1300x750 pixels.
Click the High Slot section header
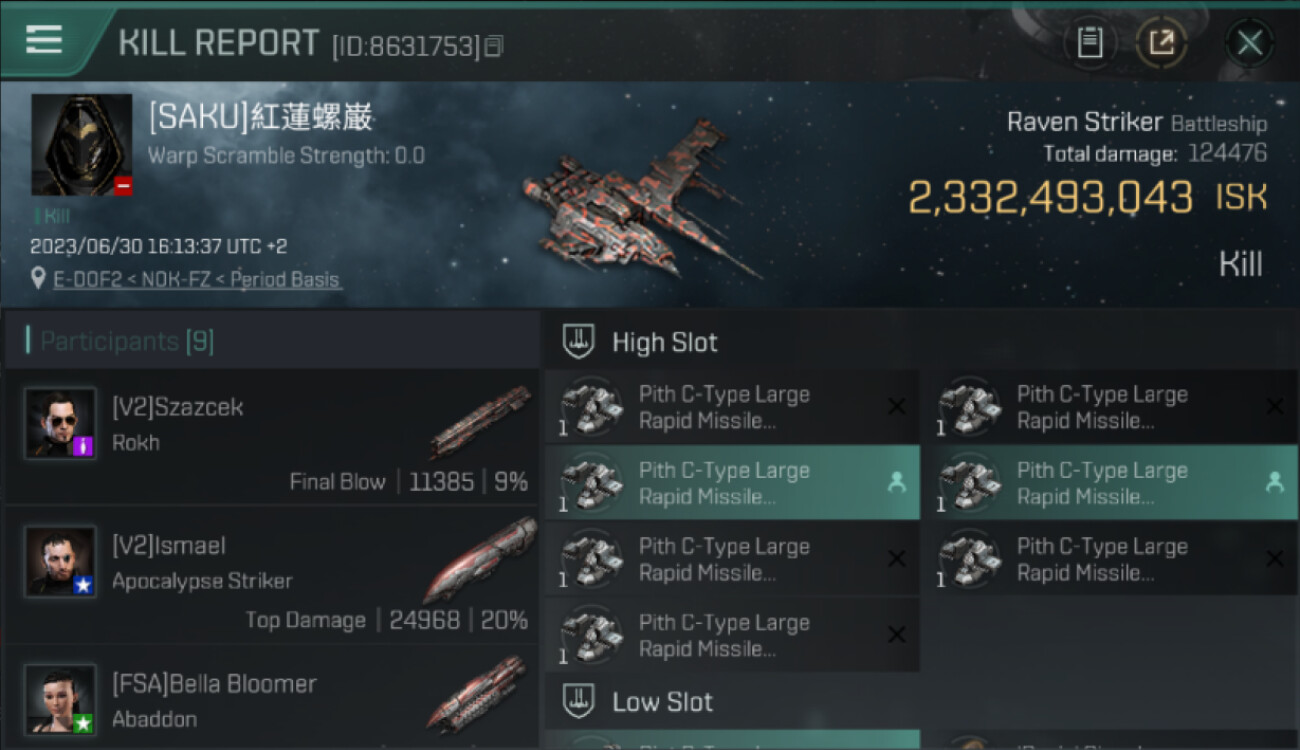coord(665,342)
